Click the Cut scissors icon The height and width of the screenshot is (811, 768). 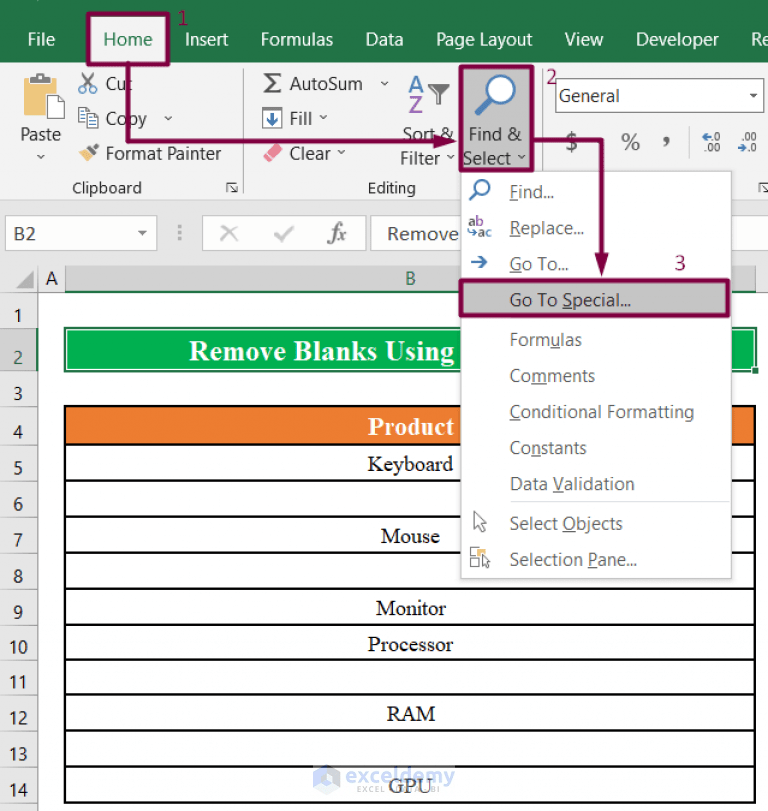pos(87,83)
